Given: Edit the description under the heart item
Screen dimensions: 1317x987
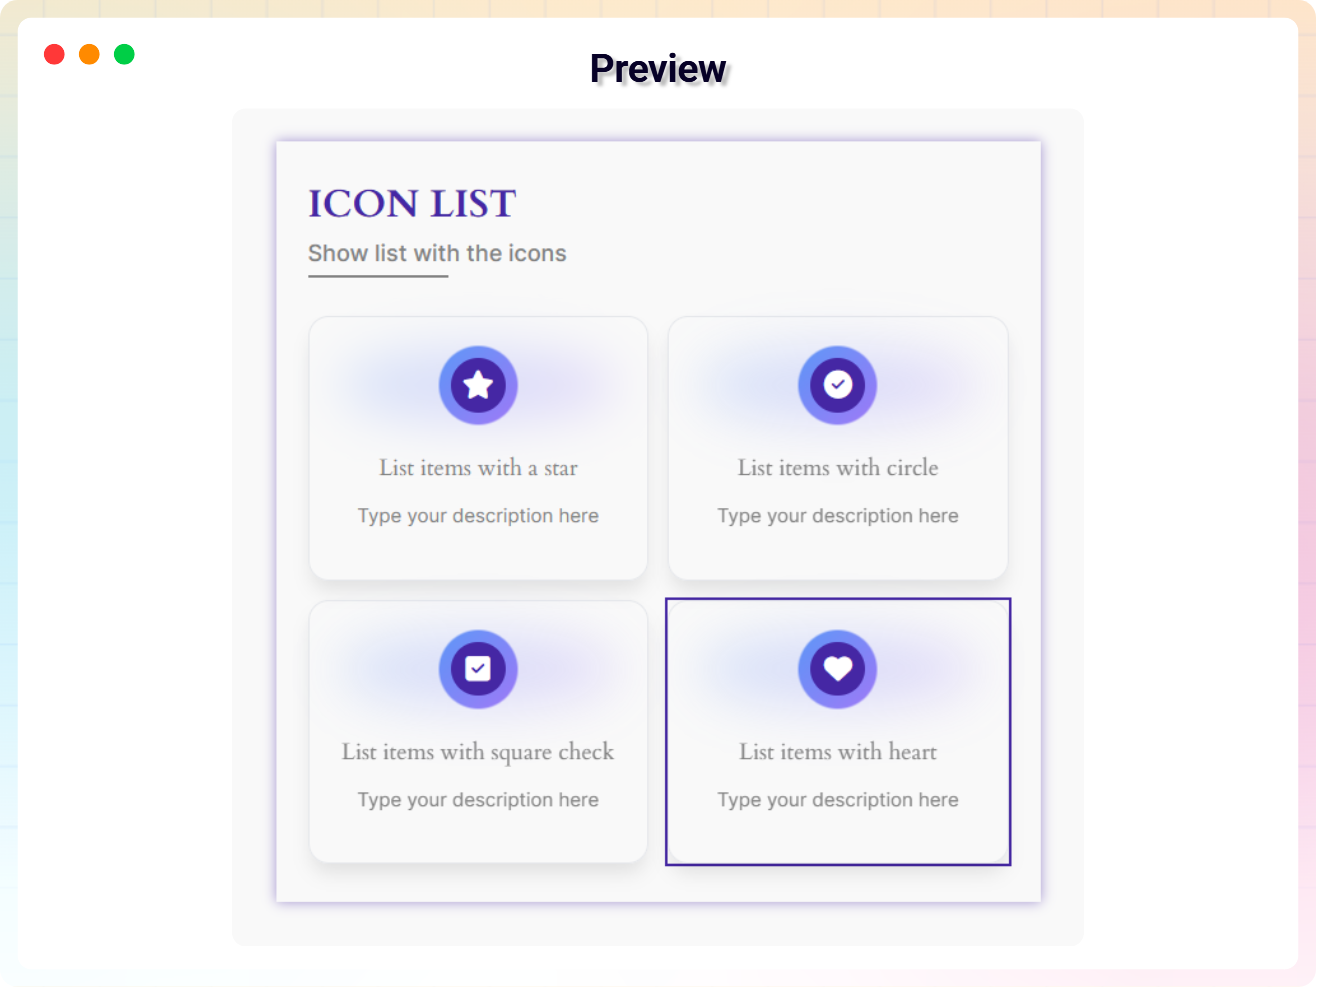Looking at the screenshot, I should [x=838, y=800].
